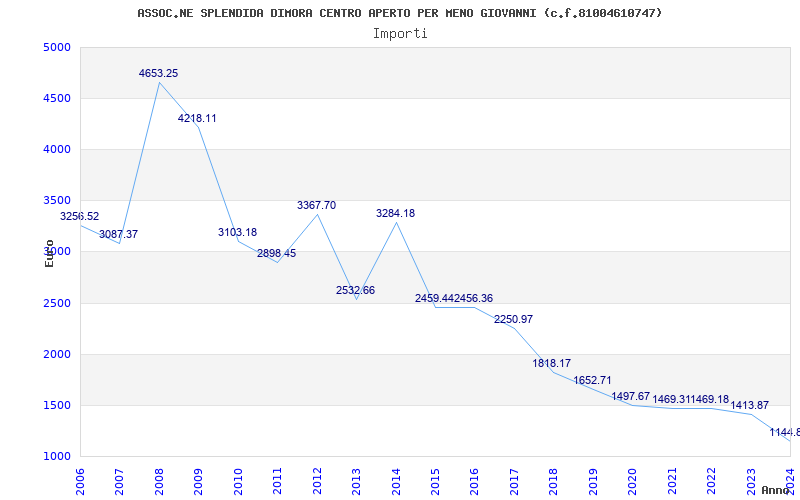Click the x-axis year 2023
The height and width of the screenshot is (500, 800).
pyautogui.click(x=751, y=482)
